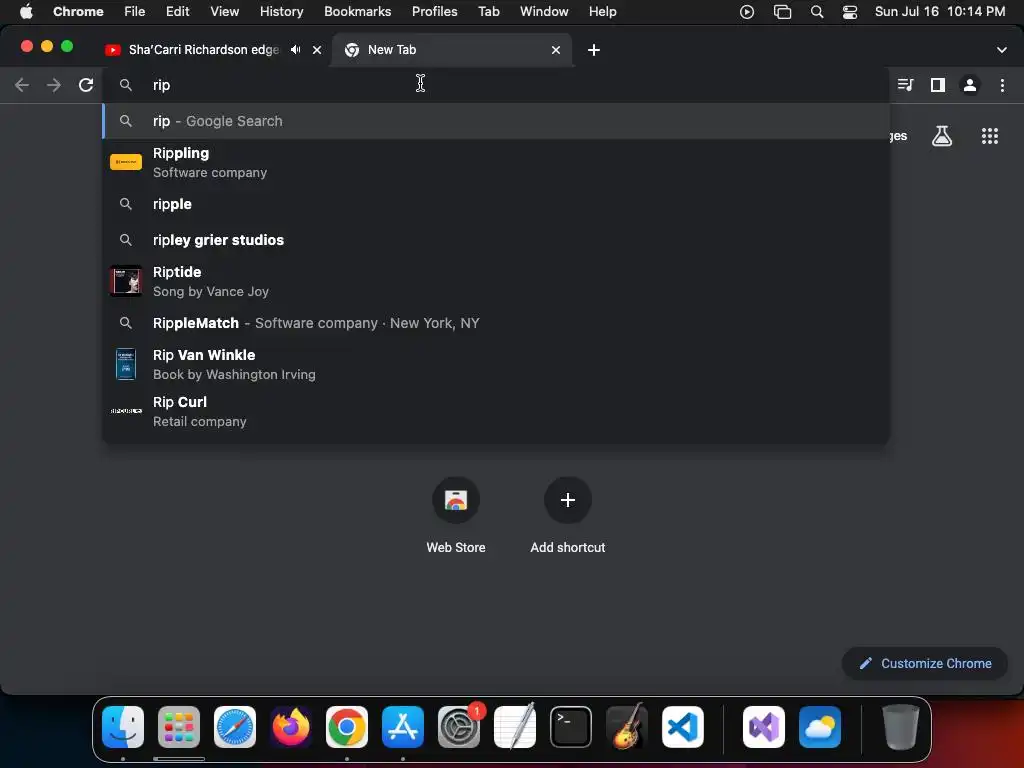The width and height of the screenshot is (1024, 768).
Task: Click Customize Chrome button
Action: click(x=925, y=664)
